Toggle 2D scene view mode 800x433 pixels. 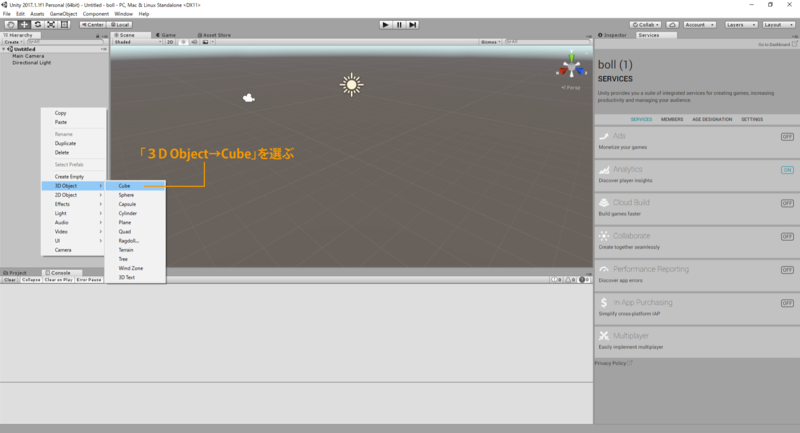[x=170, y=42]
